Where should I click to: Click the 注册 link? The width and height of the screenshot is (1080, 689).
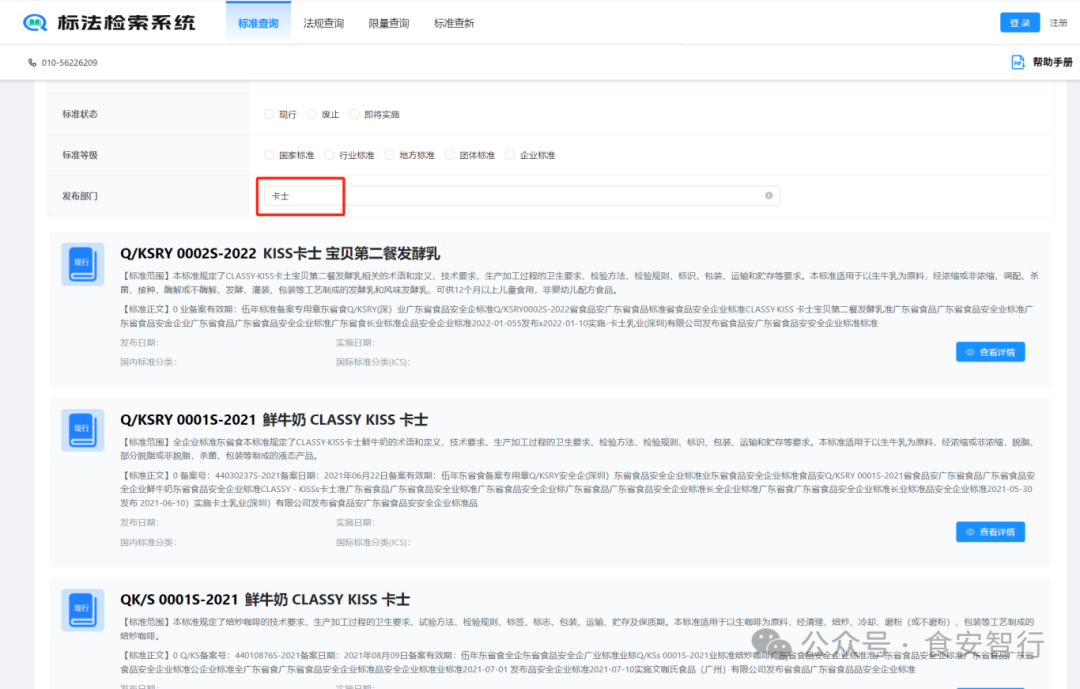point(1058,23)
